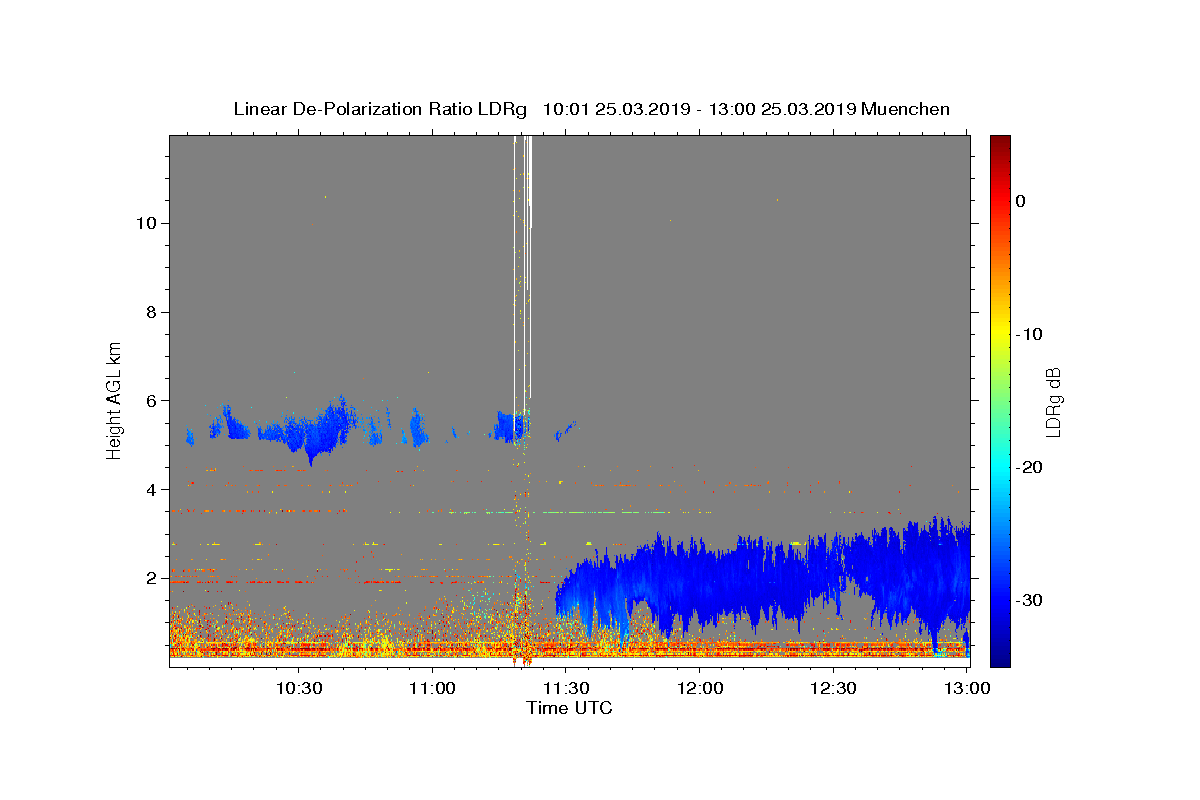This screenshot has width=1200, height=800.
Task: Click the 13:00 time tick label
Action: [x=967, y=688]
